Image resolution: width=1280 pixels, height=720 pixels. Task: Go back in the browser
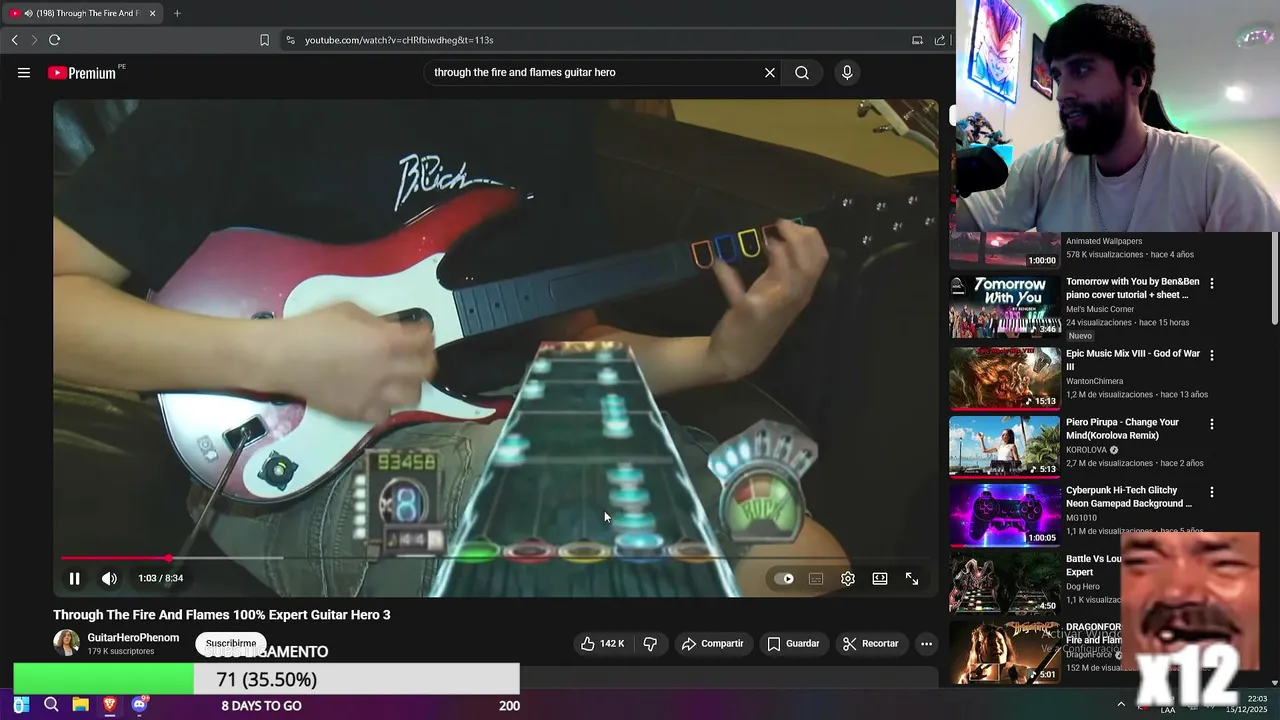[x=15, y=40]
